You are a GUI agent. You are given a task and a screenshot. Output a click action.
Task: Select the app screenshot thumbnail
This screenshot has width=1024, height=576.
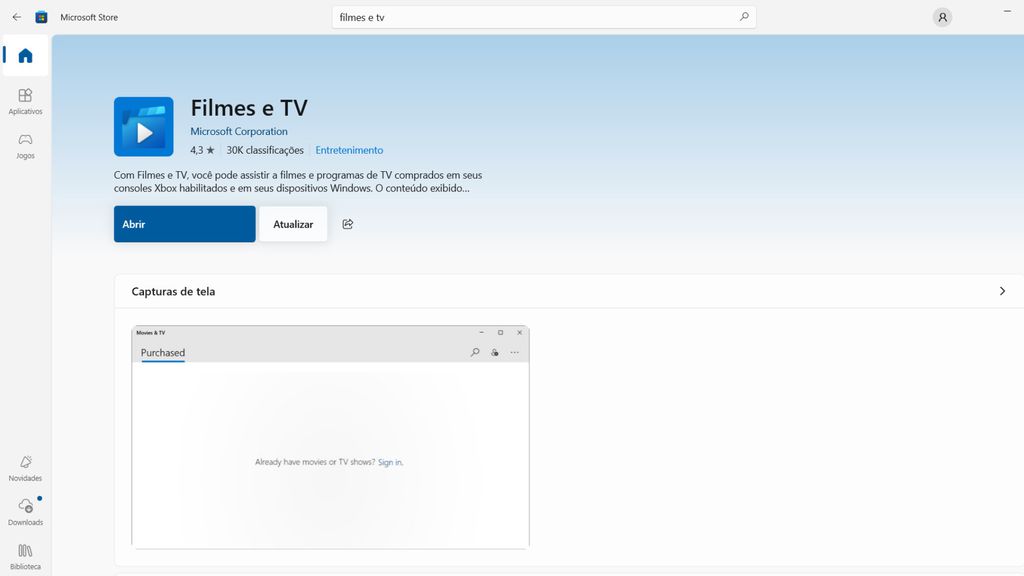[x=330, y=436]
